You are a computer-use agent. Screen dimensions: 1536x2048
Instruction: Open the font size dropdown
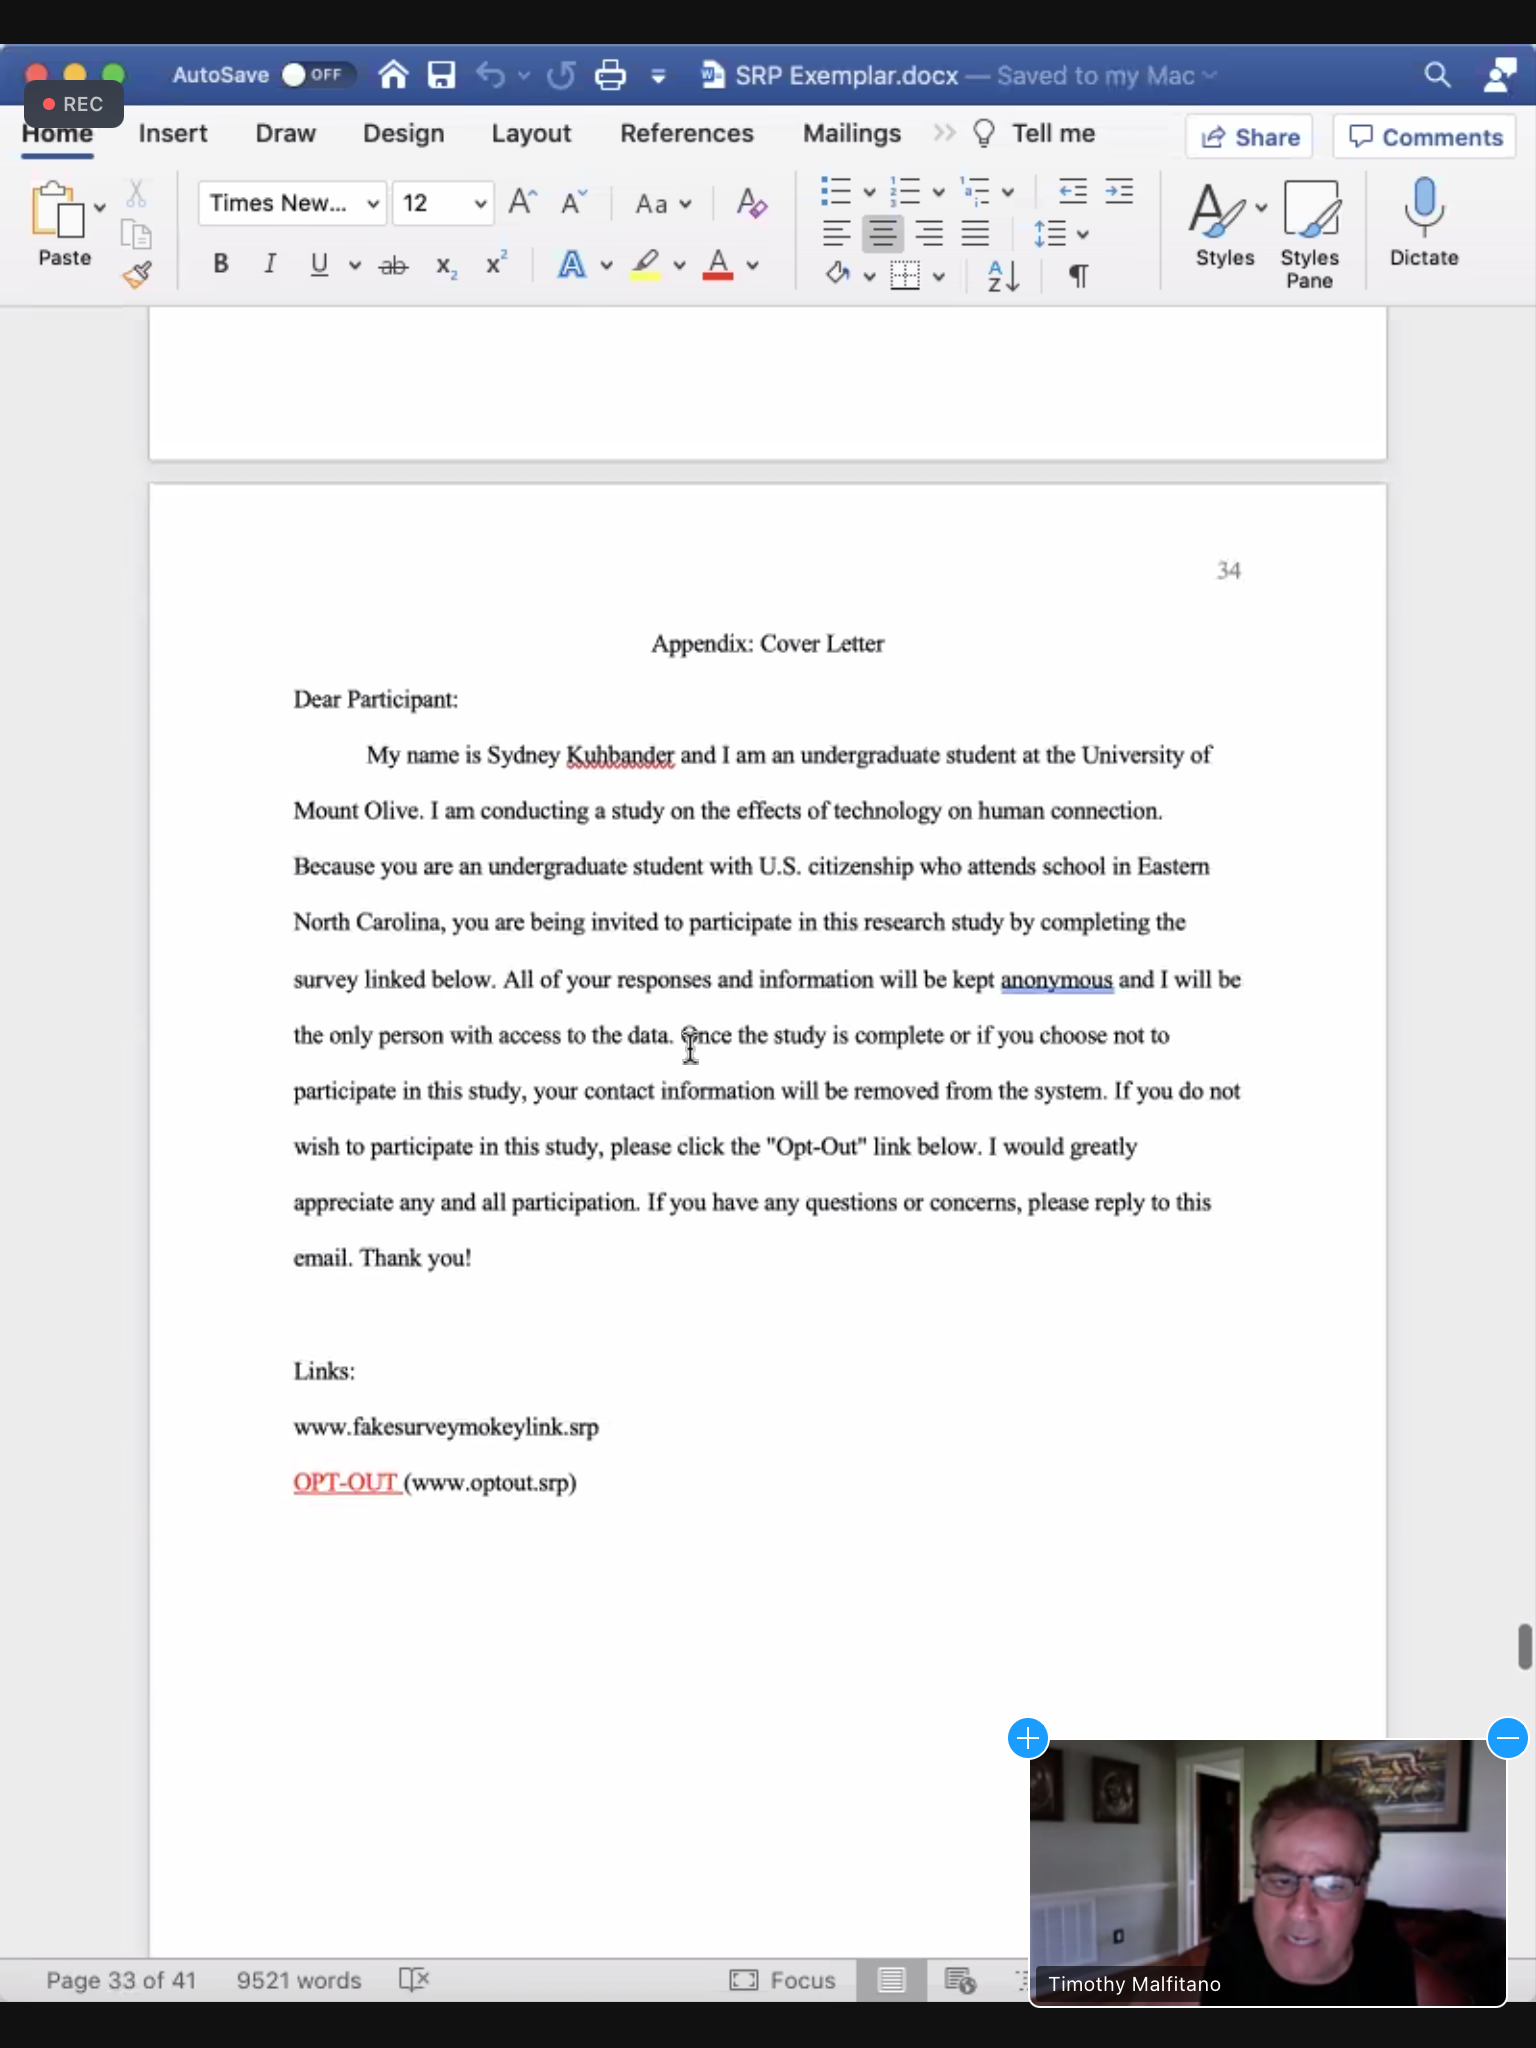480,204
